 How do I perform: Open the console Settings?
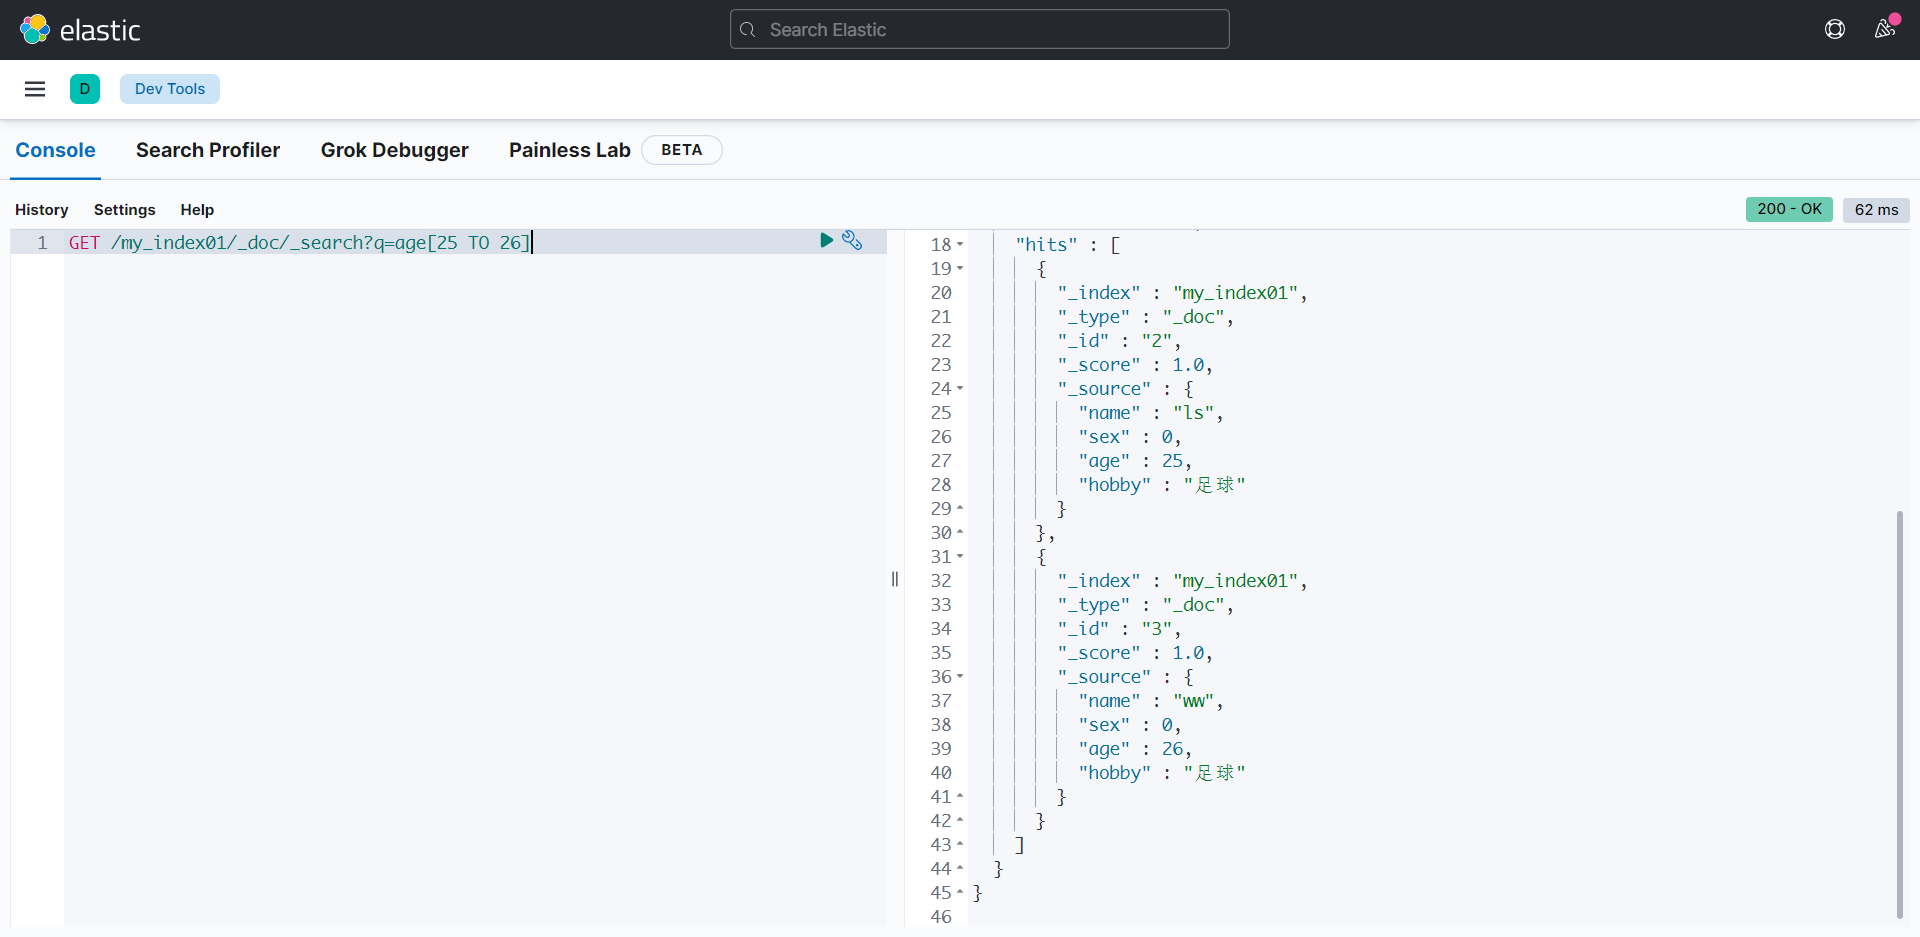click(x=125, y=210)
